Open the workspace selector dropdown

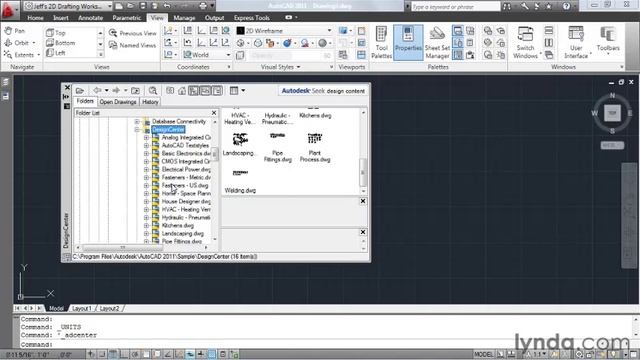coord(68,6)
